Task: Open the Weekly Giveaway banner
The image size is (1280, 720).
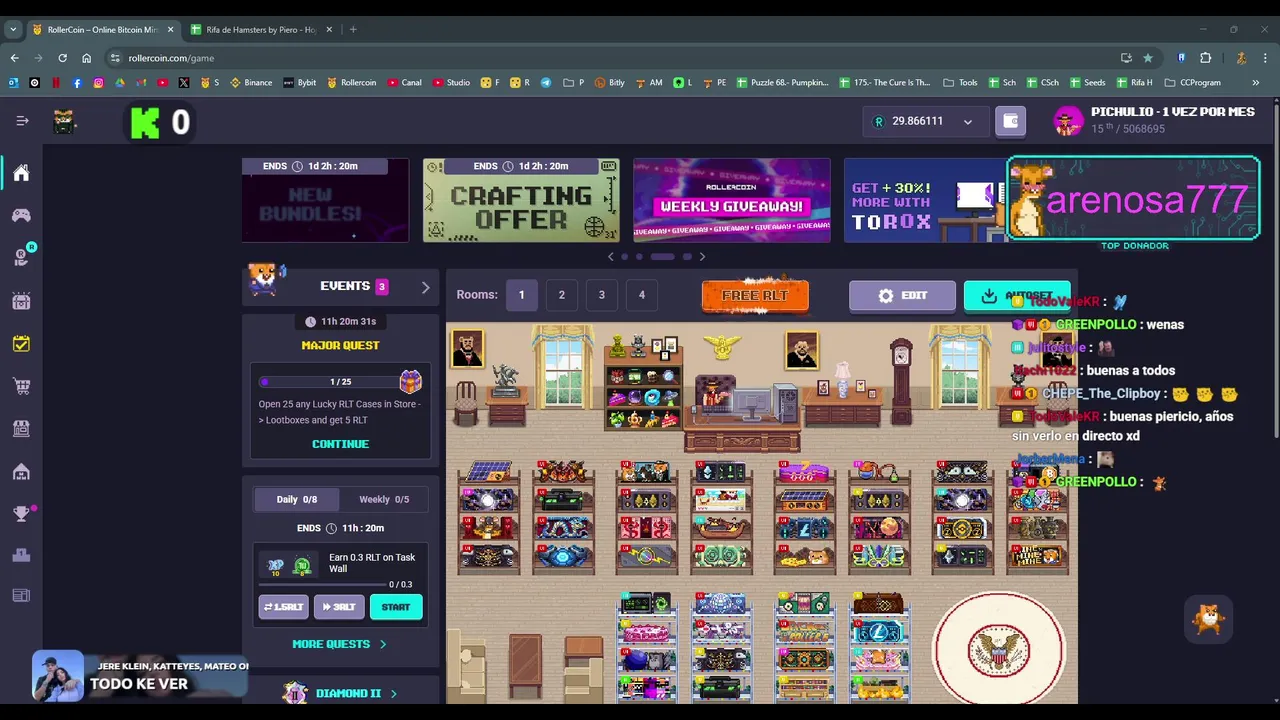Action: (x=732, y=200)
